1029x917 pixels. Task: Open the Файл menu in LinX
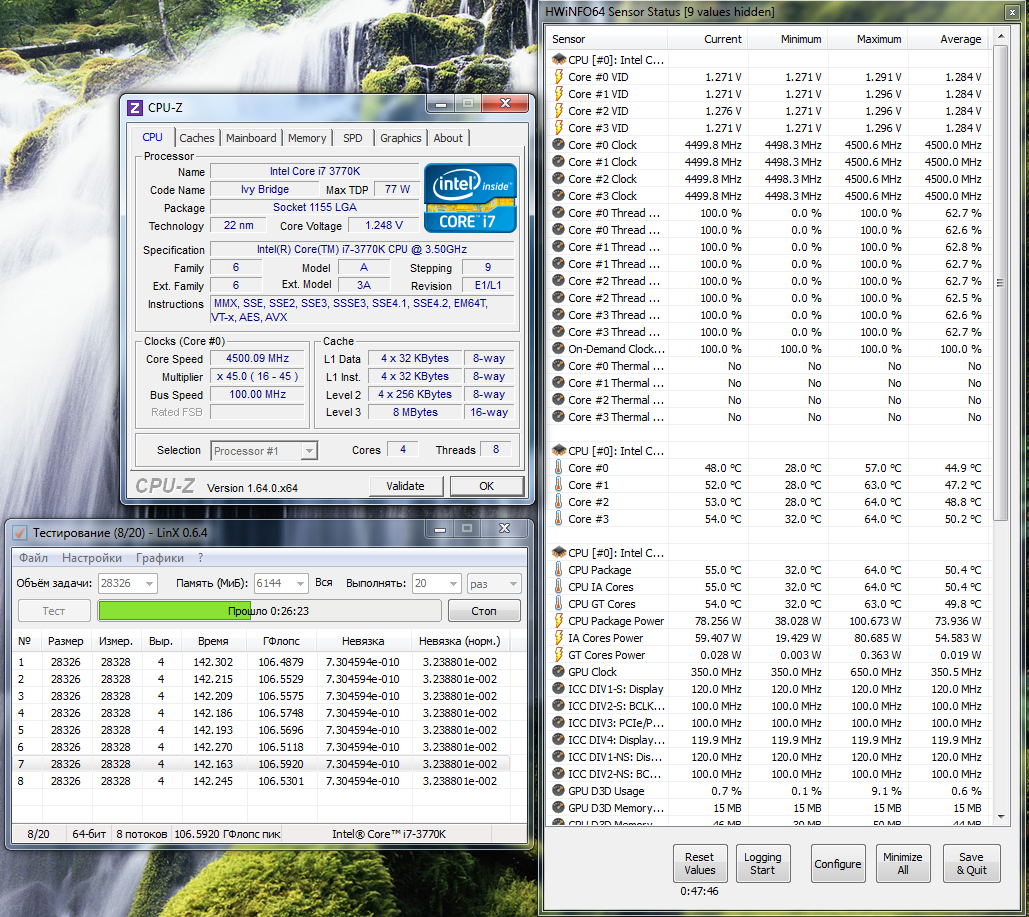[x=33, y=558]
